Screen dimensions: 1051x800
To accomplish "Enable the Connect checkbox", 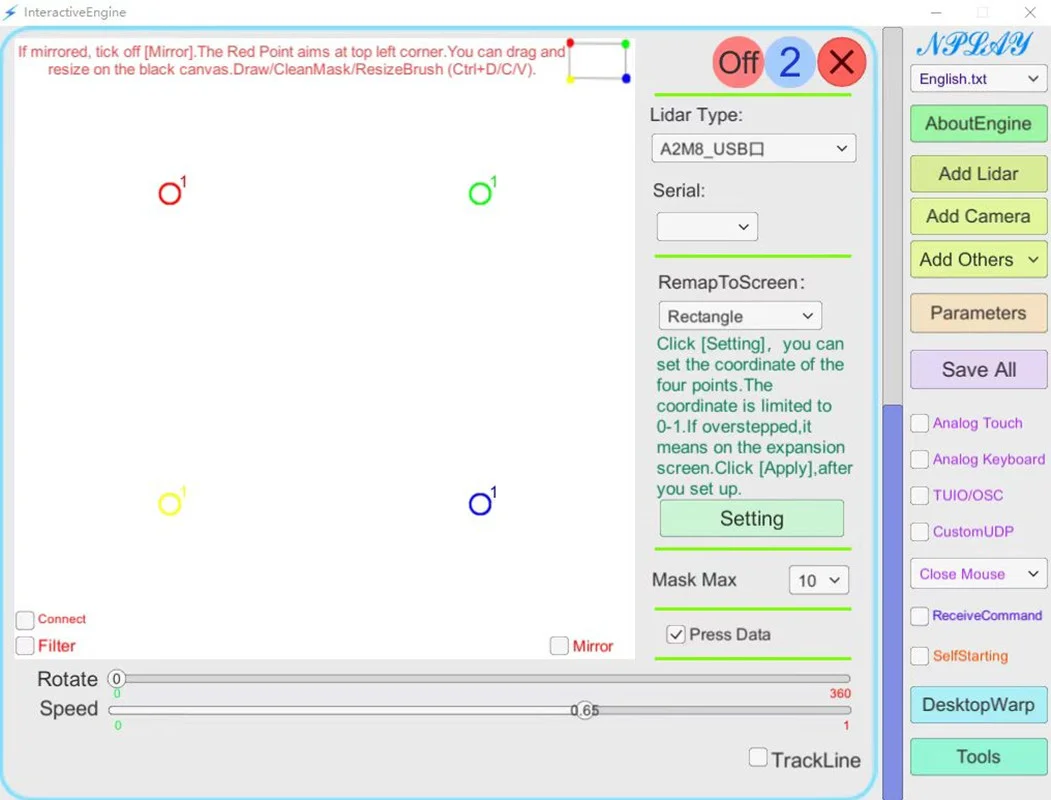I will [25, 620].
